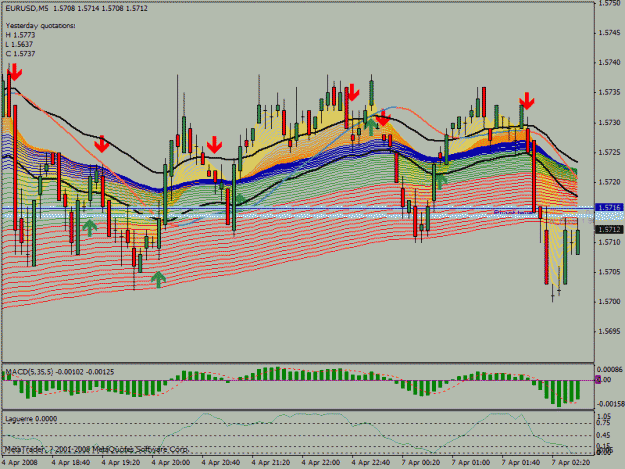Screen dimensions: 625x469
Task: Click the '4 Apr 2008' time label
Action: pos(20,463)
